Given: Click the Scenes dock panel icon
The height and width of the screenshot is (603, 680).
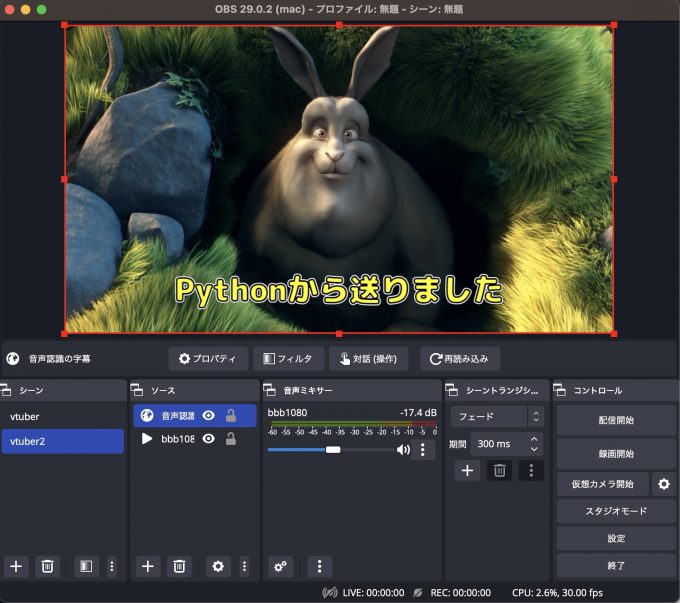Looking at the screenshot, I should (x=6, y=390).
